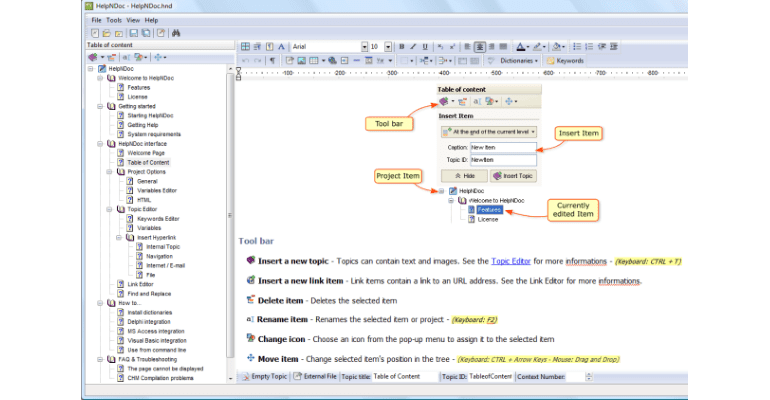
Task: Click the Insert table grid icon
Action: (x=313, y=60)
